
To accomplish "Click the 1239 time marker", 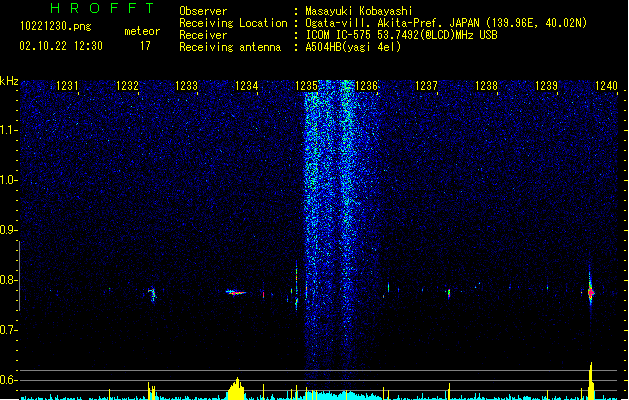I will 546,86.
